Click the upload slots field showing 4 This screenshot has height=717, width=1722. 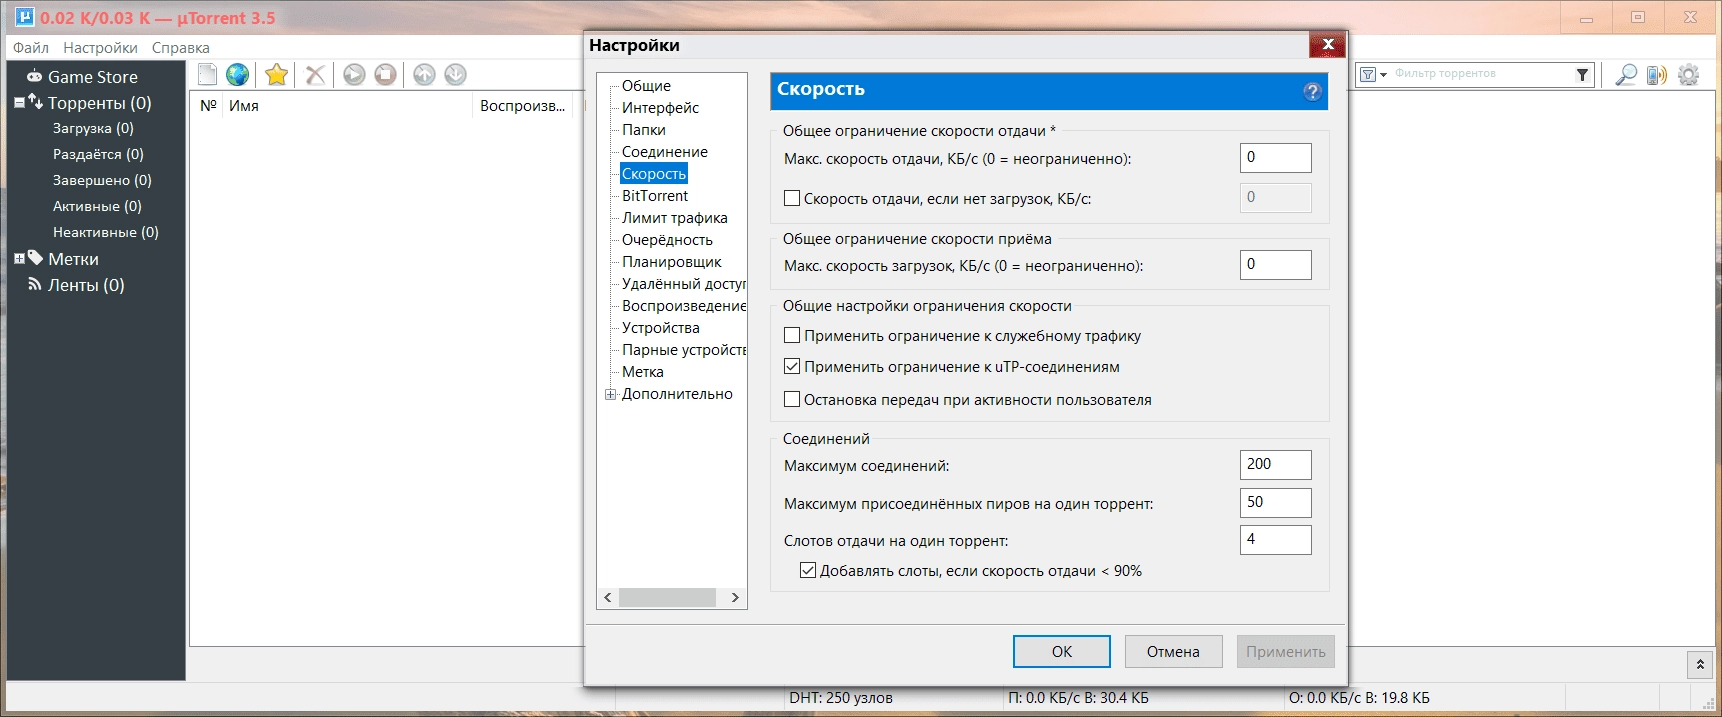pyautogui.click(x=1276, y=539)
